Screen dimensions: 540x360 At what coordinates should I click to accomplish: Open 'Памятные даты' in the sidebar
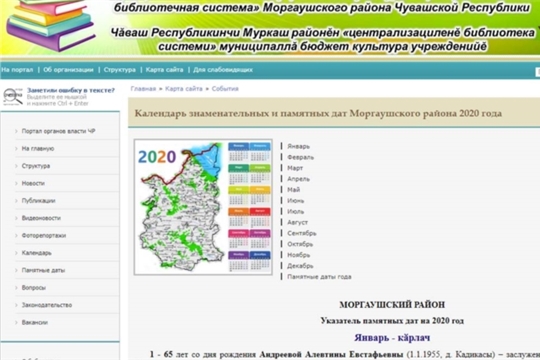(x=43, y=270)
